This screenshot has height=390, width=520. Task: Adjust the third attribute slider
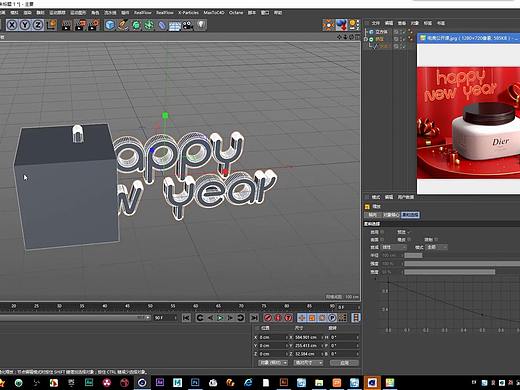pos(450,272)
